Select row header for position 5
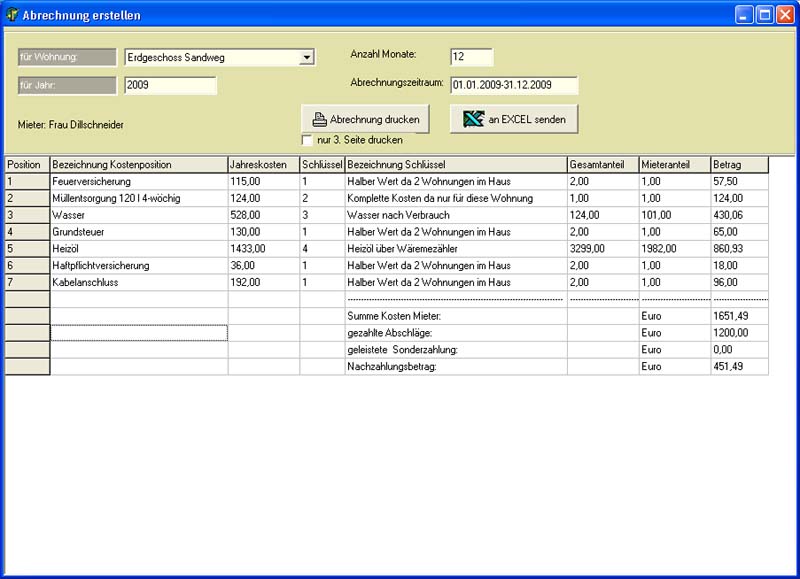Image resolution: width=800 pixels, height=579 pixels. point(28,249)
